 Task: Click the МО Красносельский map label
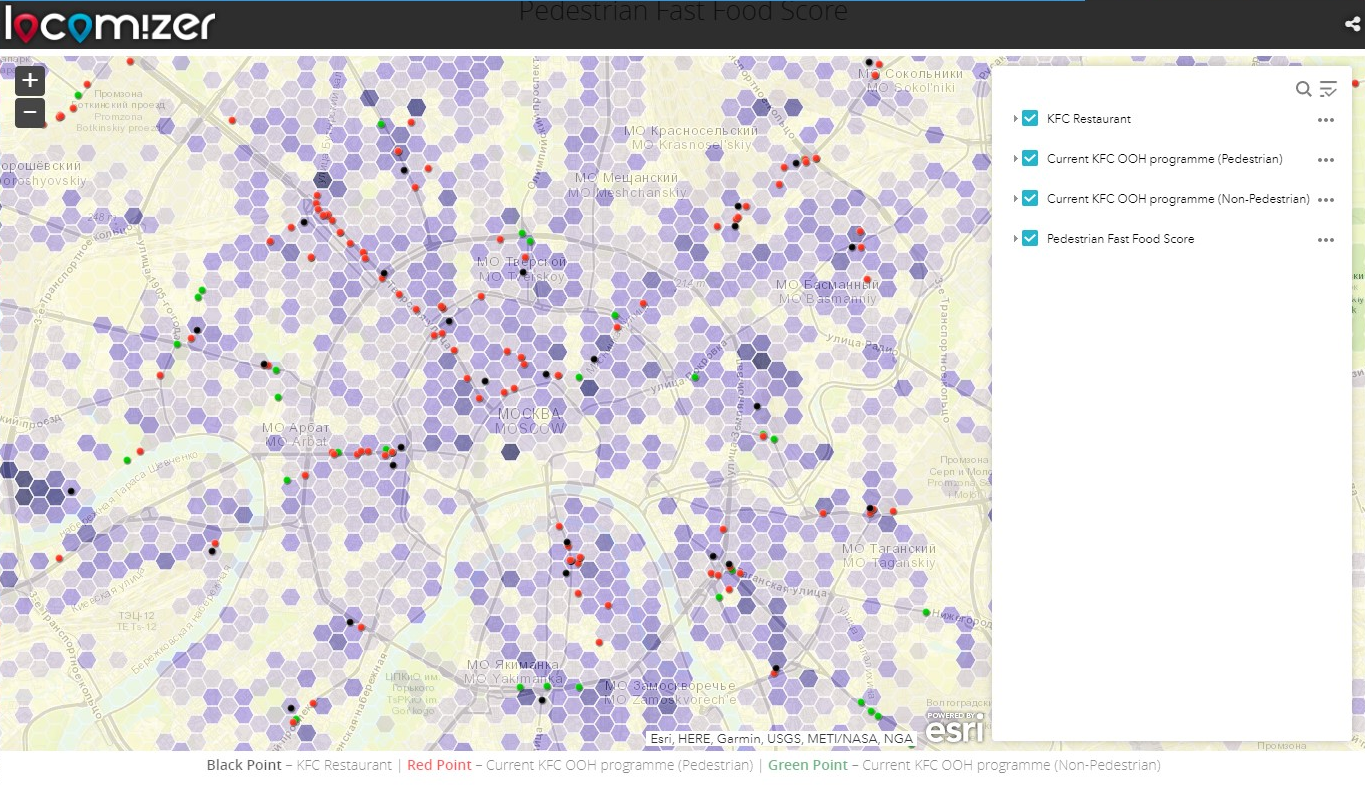coord(691,137)
